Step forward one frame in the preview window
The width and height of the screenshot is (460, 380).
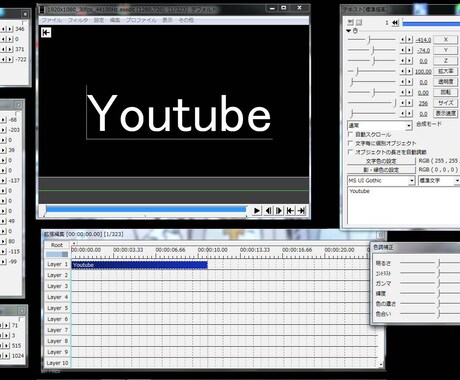pyautogui.click(x=279, y=211)
